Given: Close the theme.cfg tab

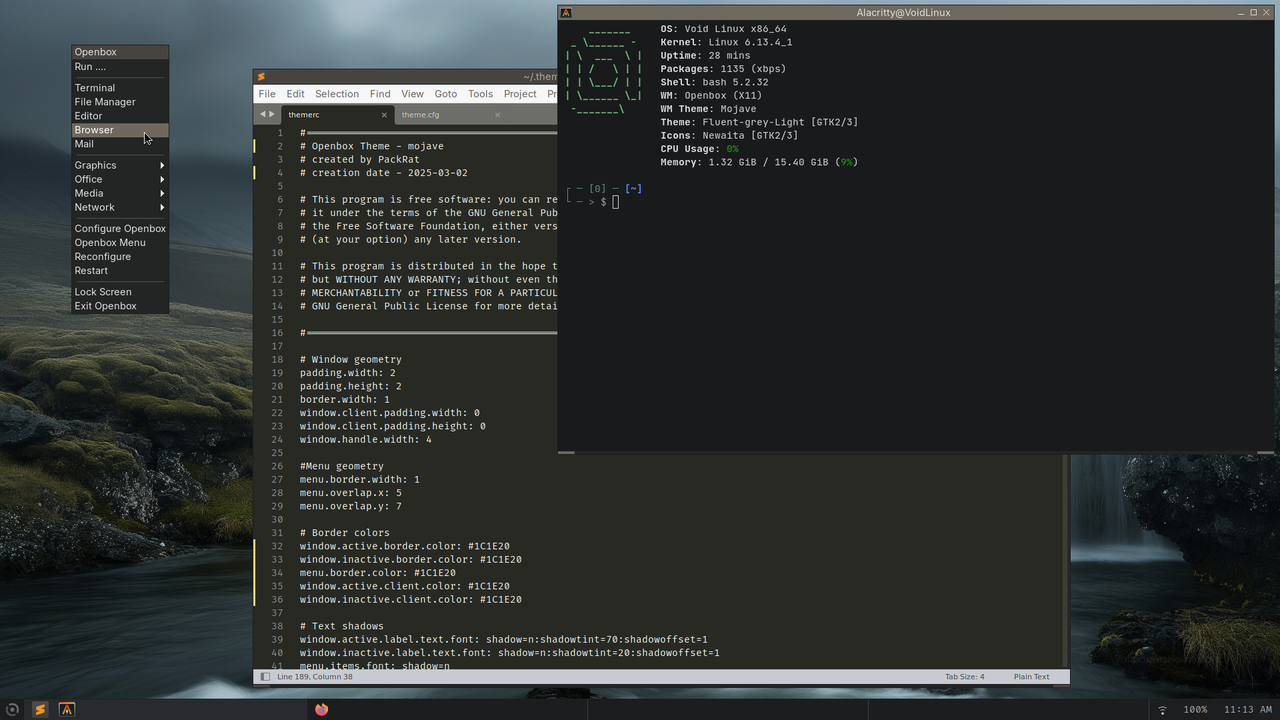Looking at the screenshot, I should (497, 115).
